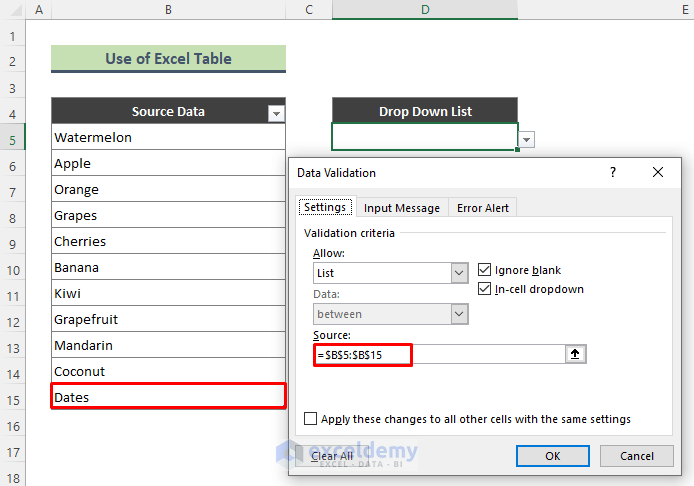Expand the drop-down arrow beside cell D5
Viewport: 694px width, 486px height.
(x=527, y=140)
